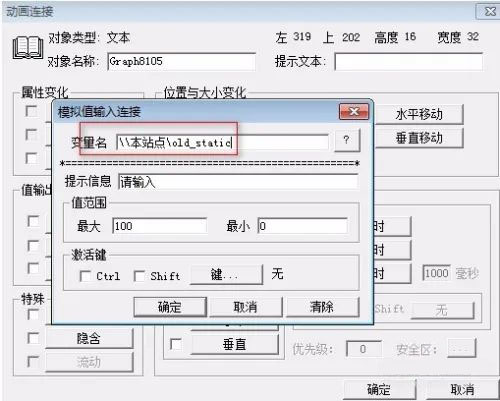500x401 pixels.
Task: Open the 垂直移动 connection
Action: tap(419, 138)
